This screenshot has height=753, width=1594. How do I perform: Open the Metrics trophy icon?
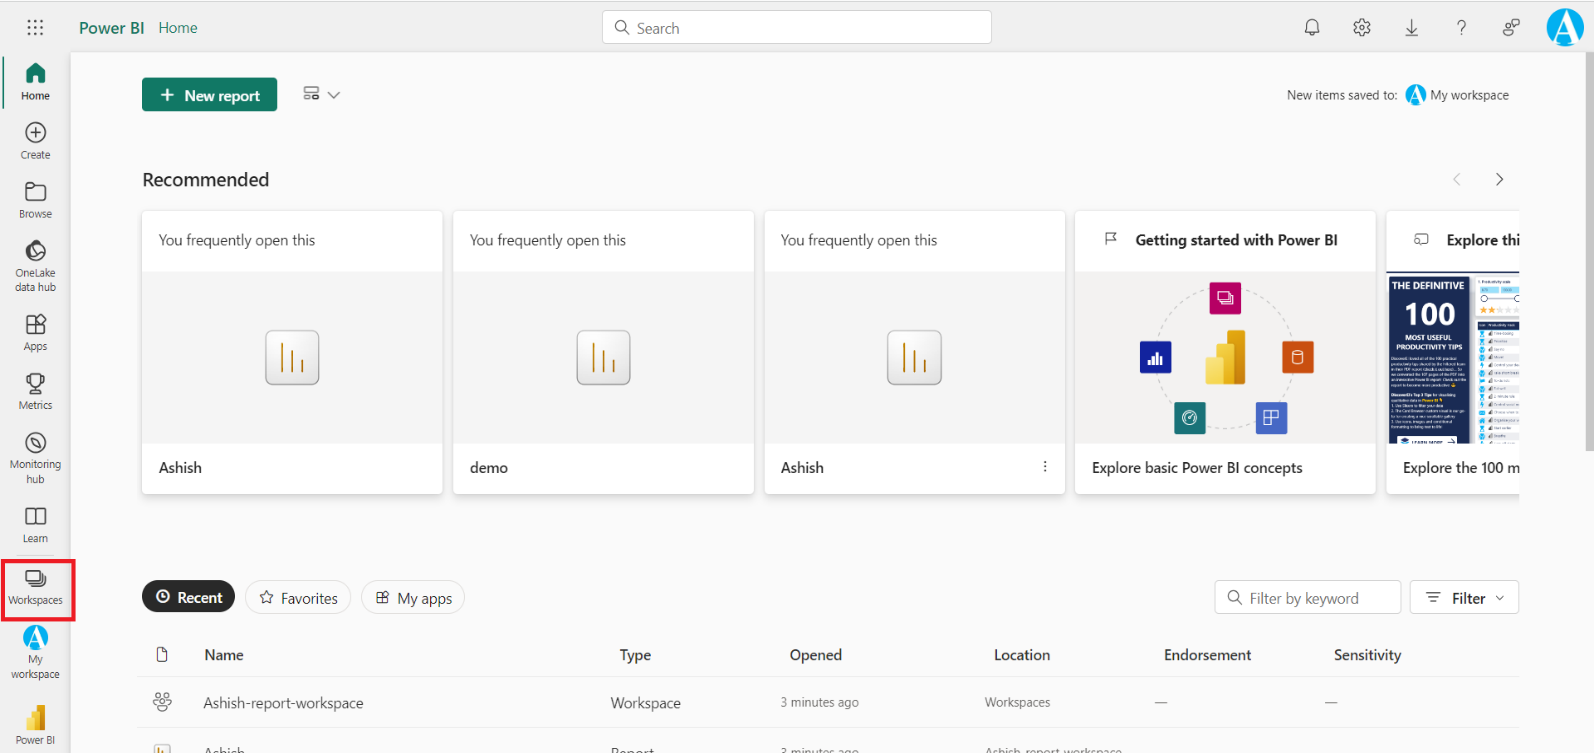pos(35,390)
